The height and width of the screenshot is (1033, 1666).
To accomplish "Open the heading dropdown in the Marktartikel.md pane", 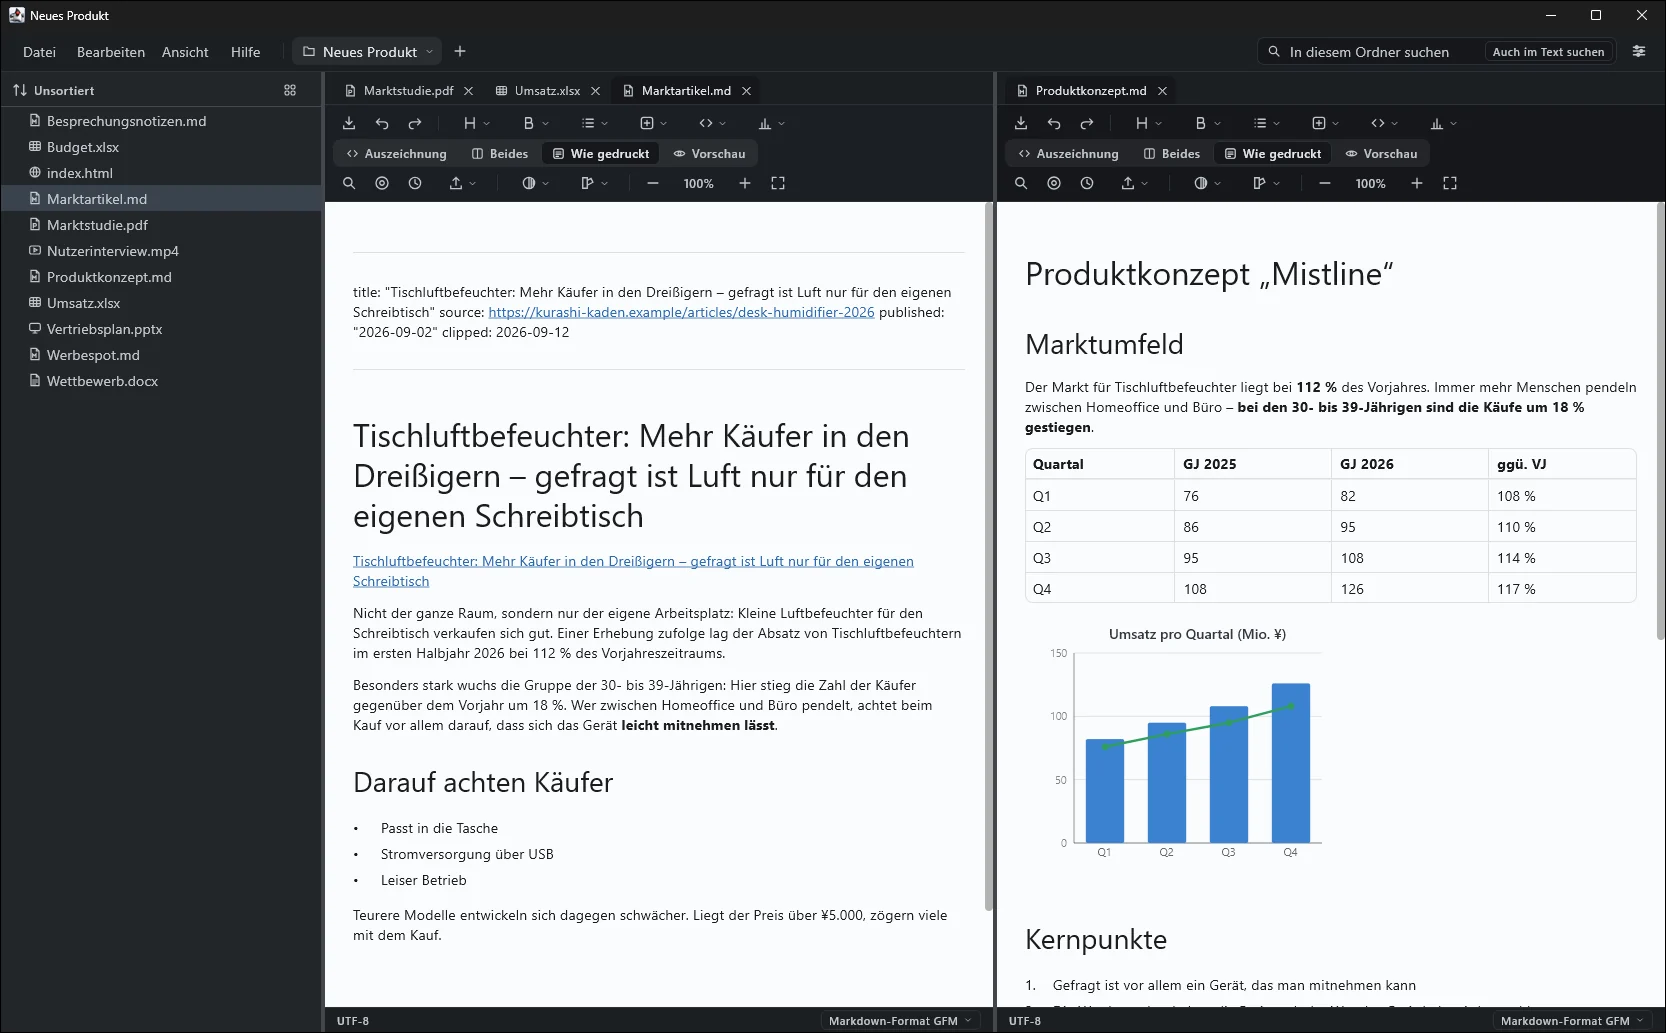I will 476,123.
